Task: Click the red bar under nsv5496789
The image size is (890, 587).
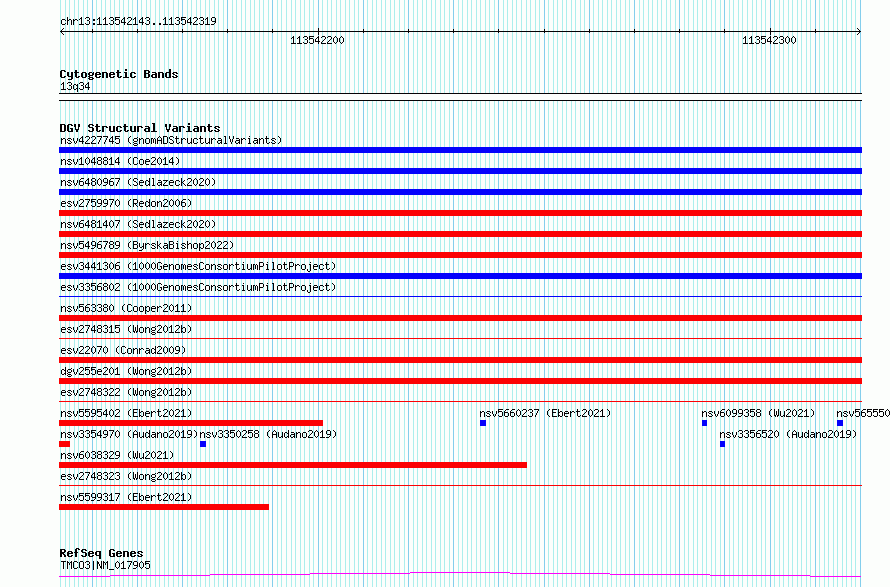Action: pyautogui.click(x=460, y=255)
